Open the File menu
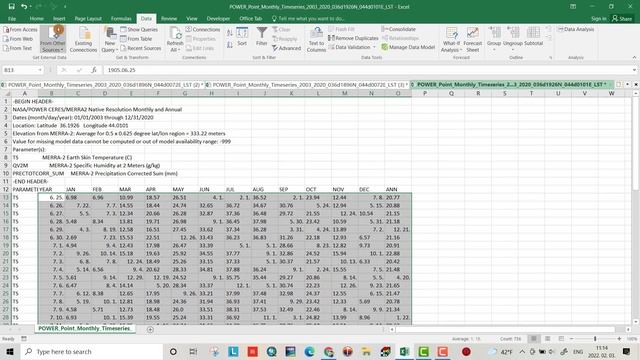640x360 pixels. (12, 18)
